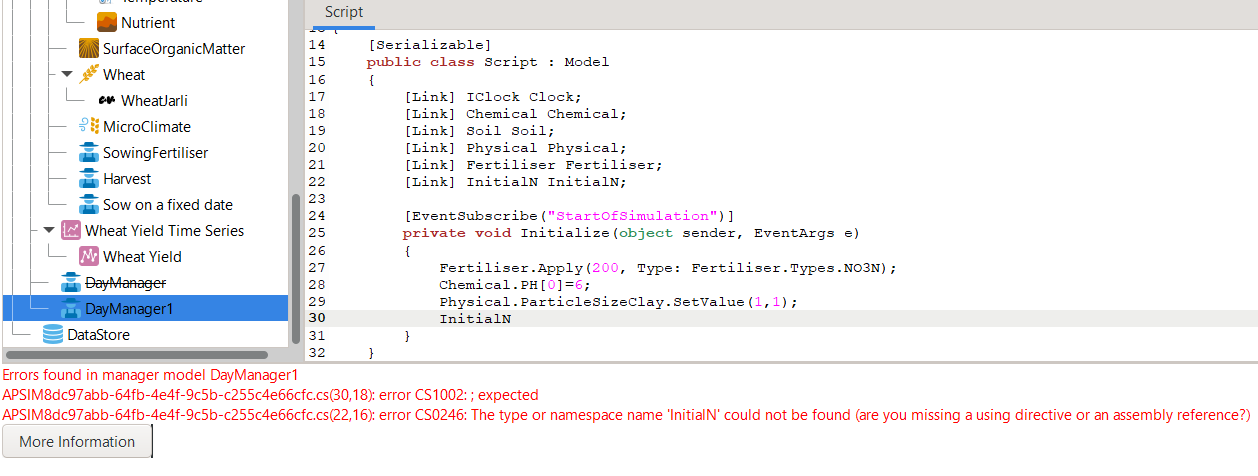Select the Harvest tree item

point(127,178)
